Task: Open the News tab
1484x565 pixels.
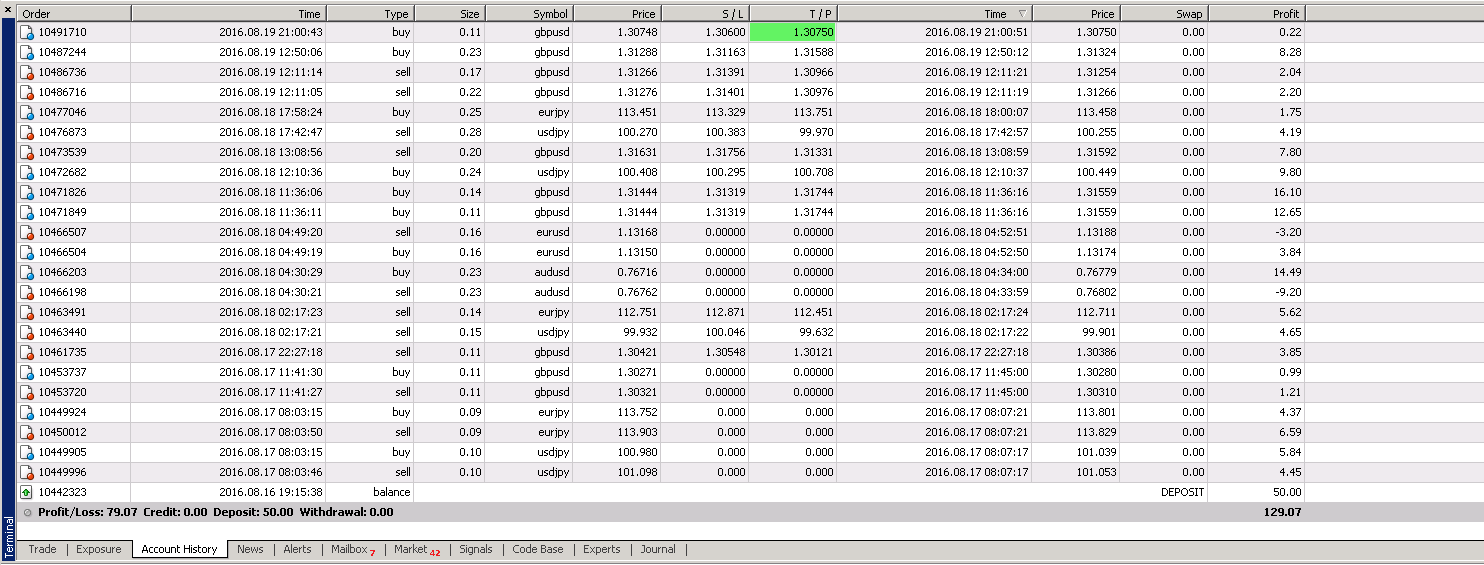Action: point(250,549)
